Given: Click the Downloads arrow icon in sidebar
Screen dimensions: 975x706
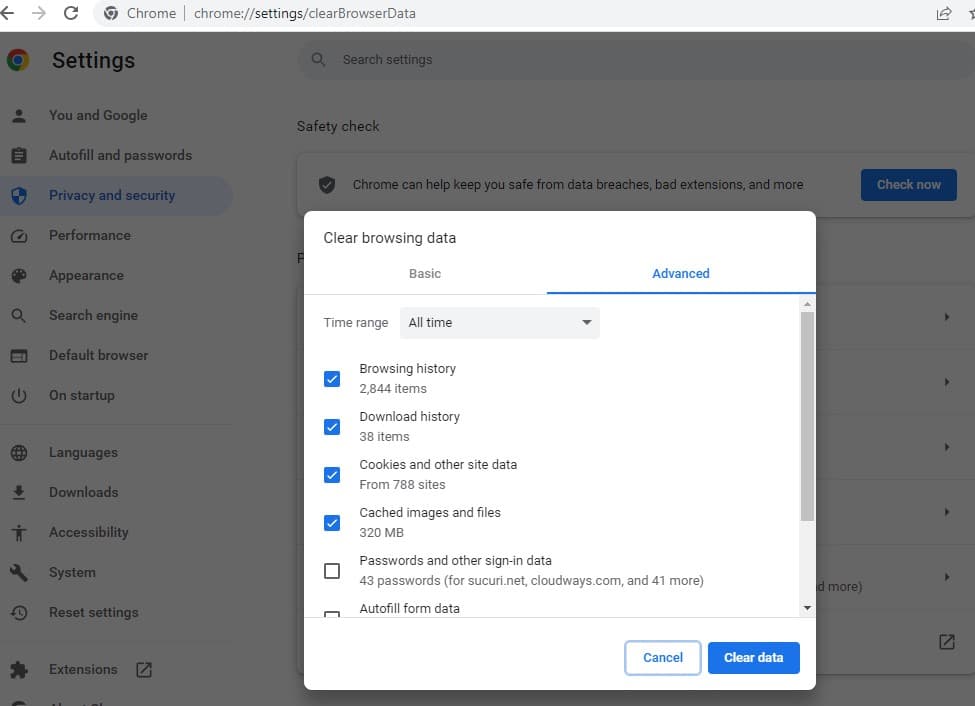Looking at the screenshot, I should 18,493.
